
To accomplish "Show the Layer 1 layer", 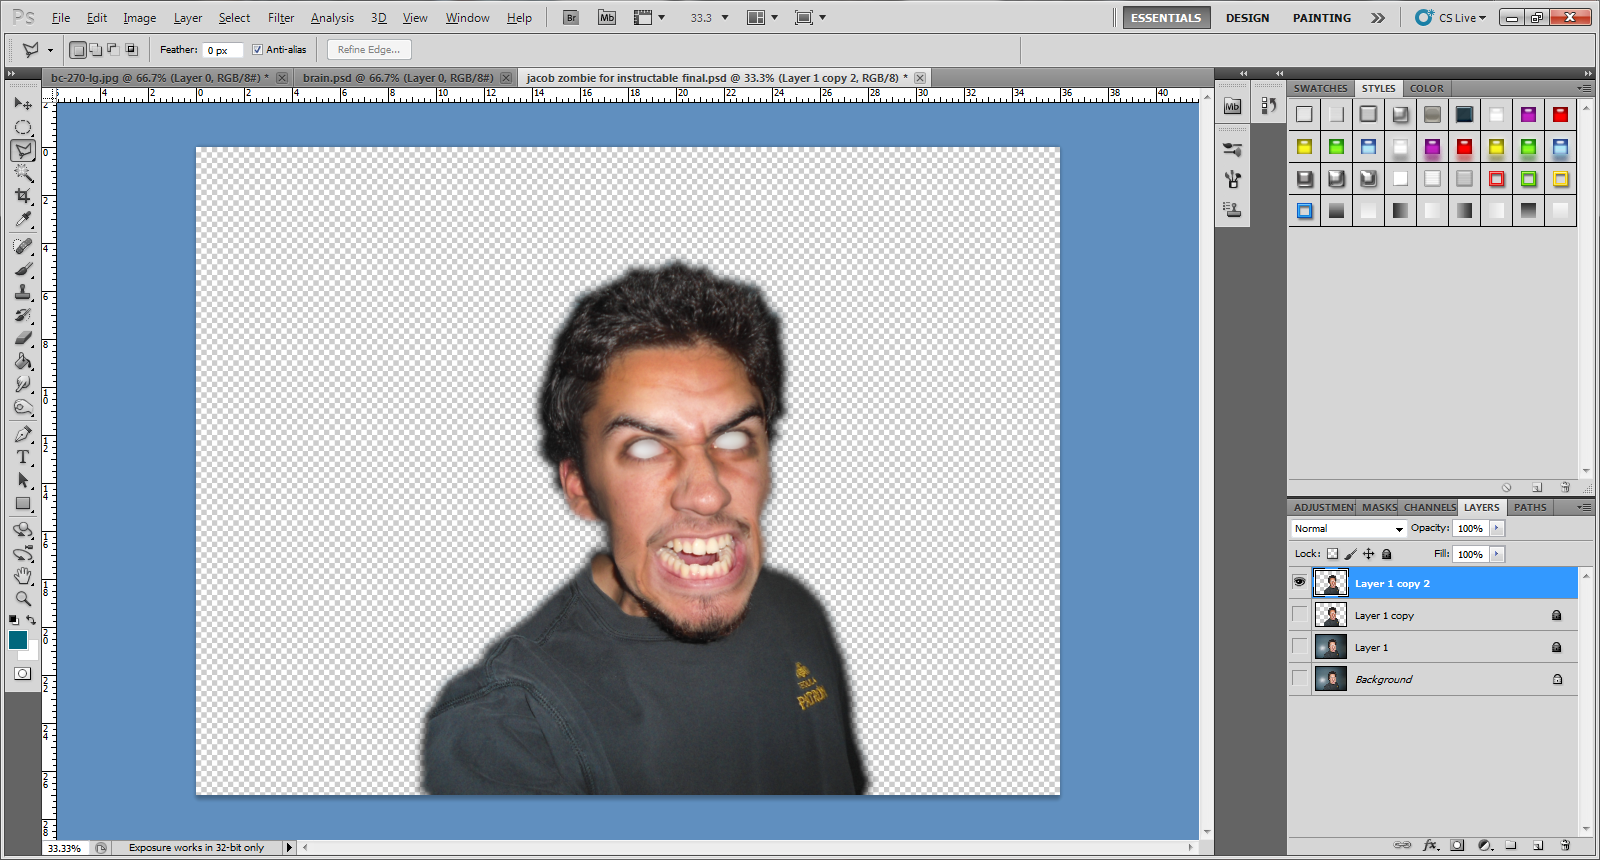I will [x=1299, y=646].
